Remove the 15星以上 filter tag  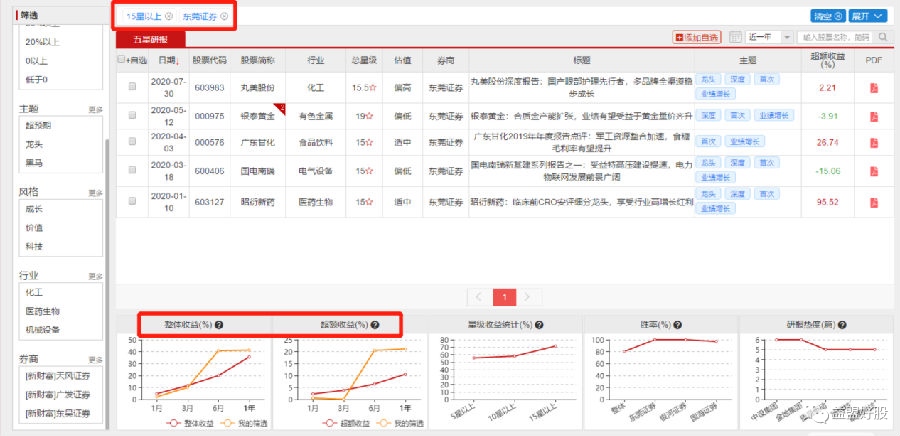point(168,17)
